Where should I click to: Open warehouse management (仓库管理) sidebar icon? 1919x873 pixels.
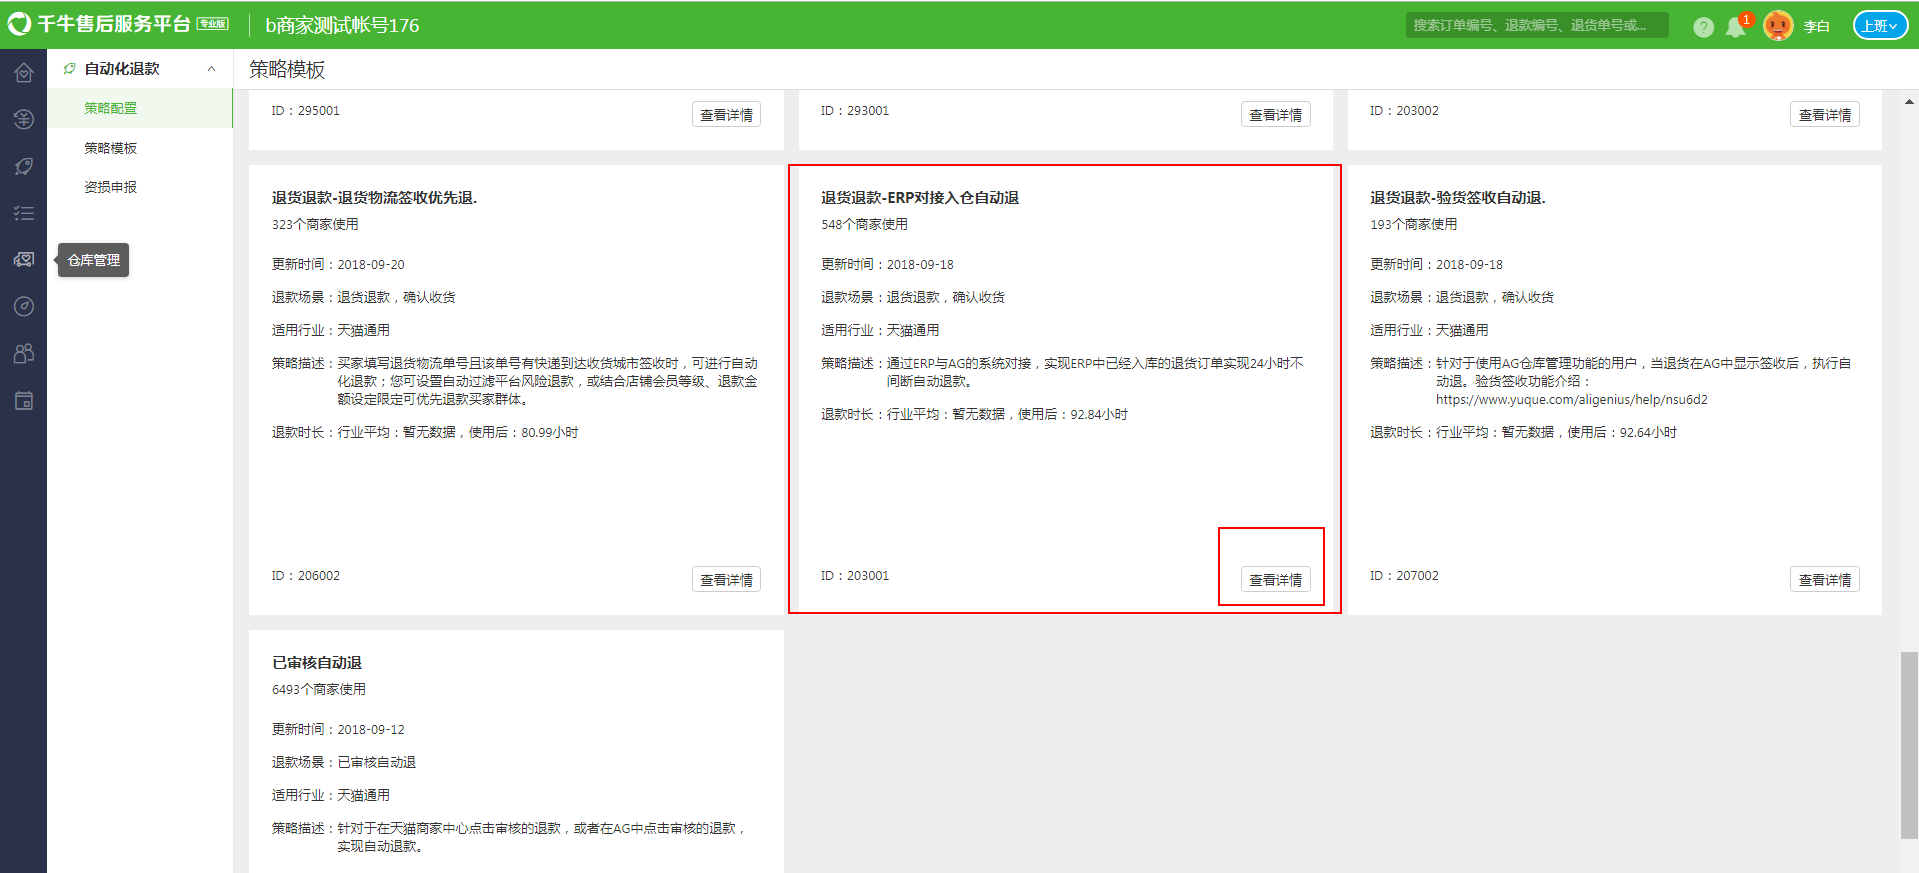(24, 260)
